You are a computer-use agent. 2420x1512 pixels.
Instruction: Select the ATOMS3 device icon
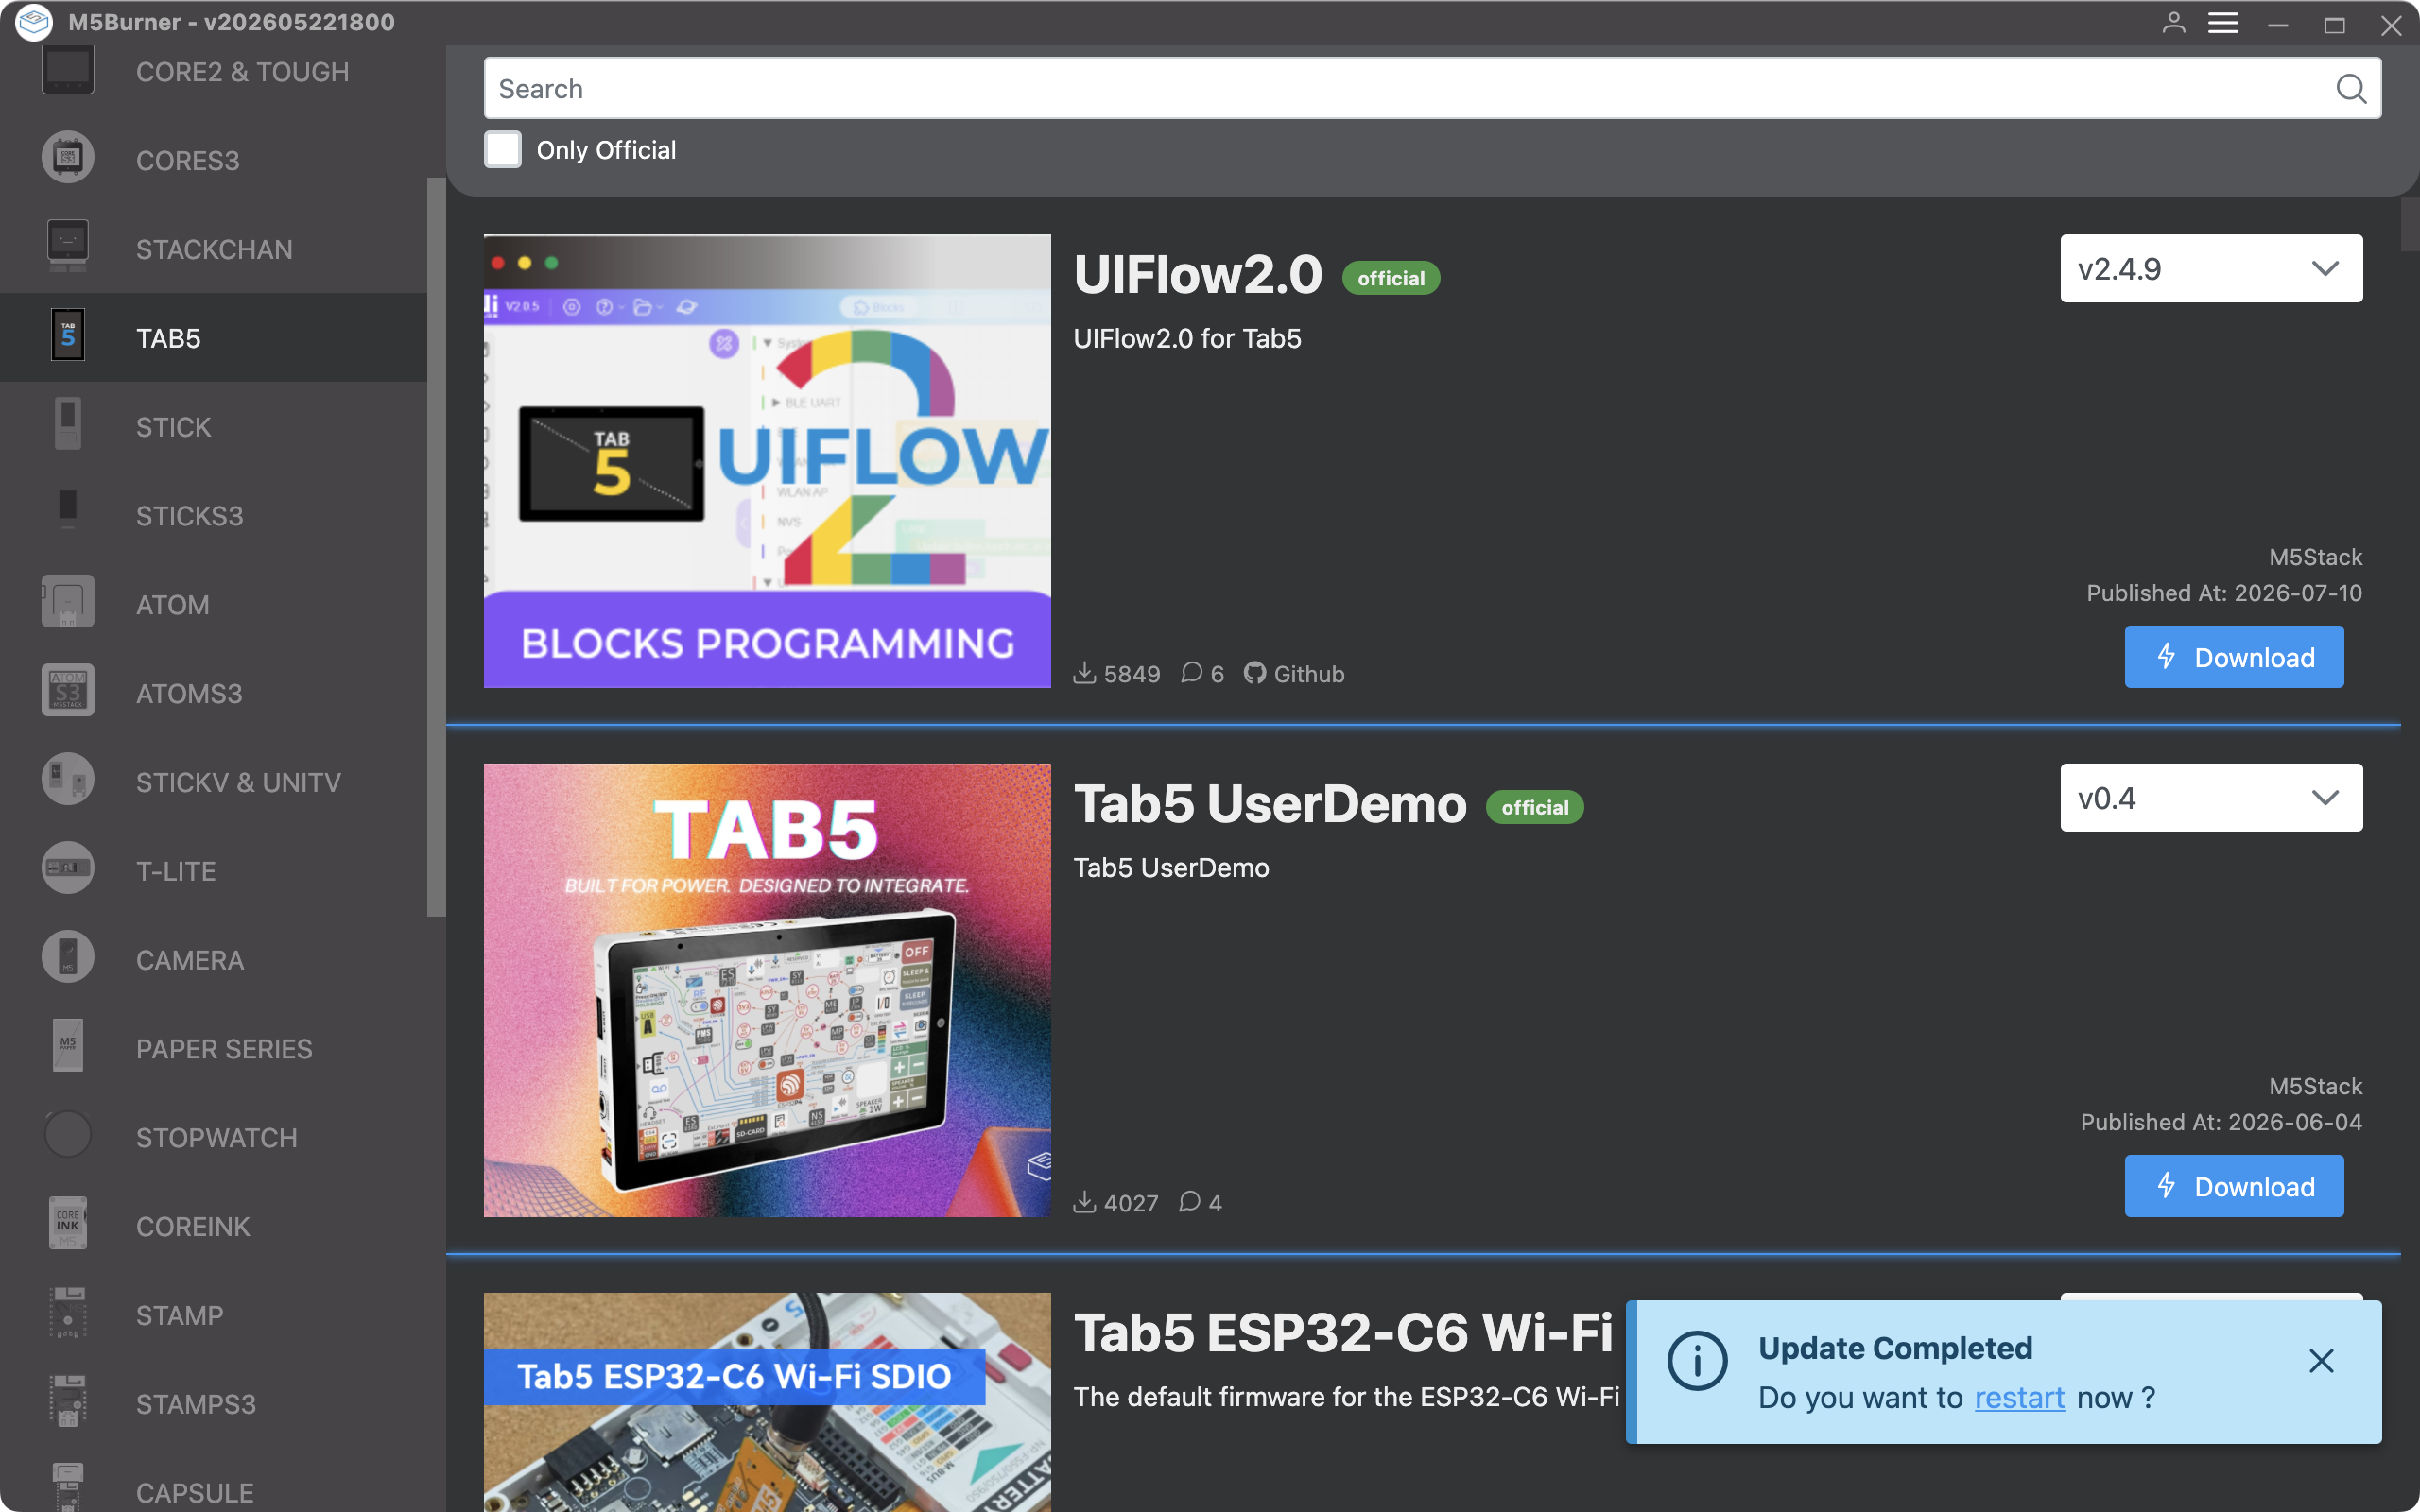[x=68, y=692]
